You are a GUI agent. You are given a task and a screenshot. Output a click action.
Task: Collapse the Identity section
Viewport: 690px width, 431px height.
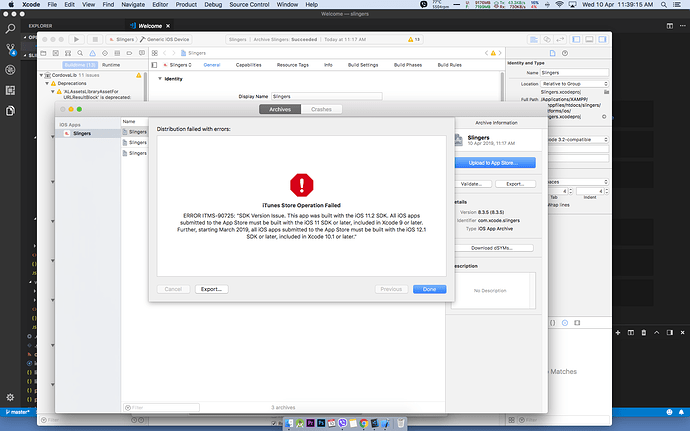160,79
